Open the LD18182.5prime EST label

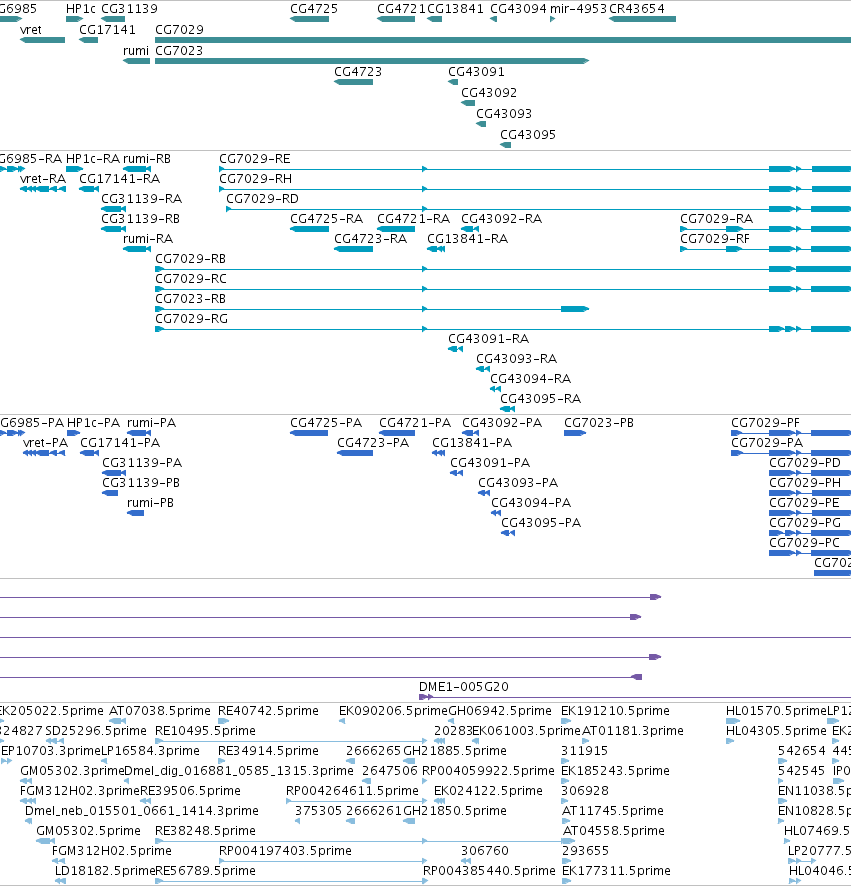coord(105,871)
